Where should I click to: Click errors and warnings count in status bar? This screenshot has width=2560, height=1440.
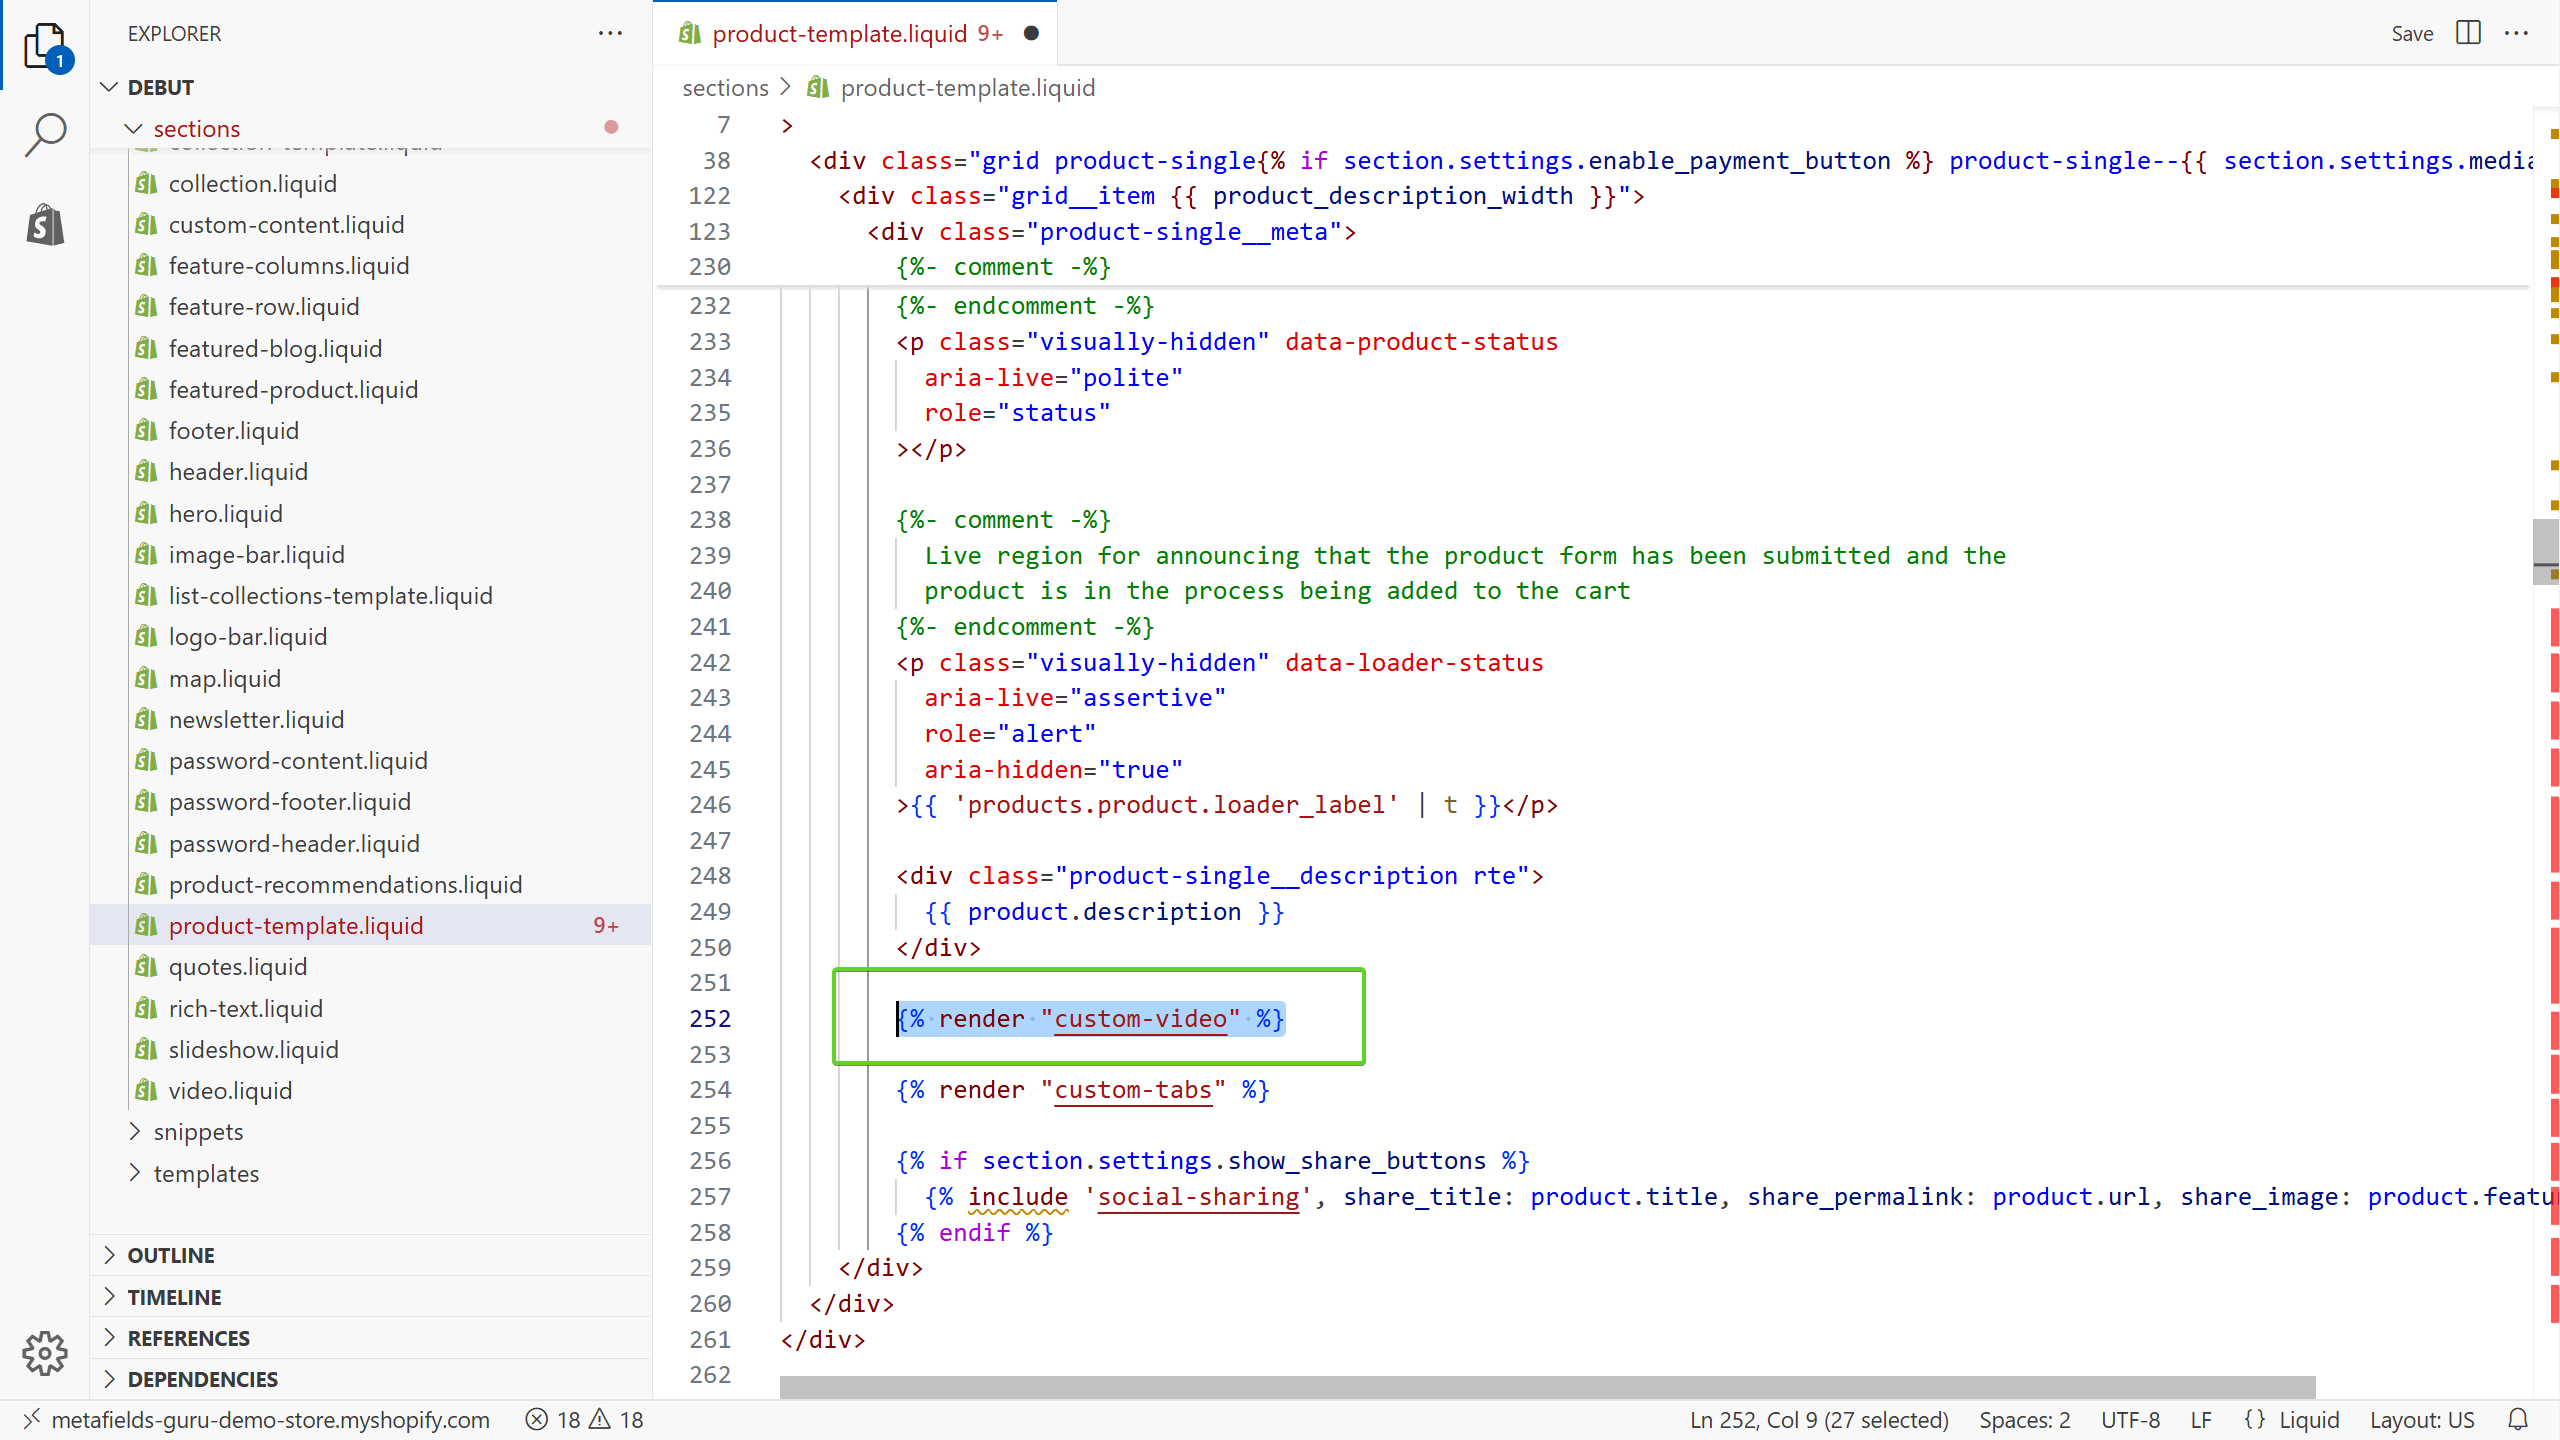tap(586, 1420)
